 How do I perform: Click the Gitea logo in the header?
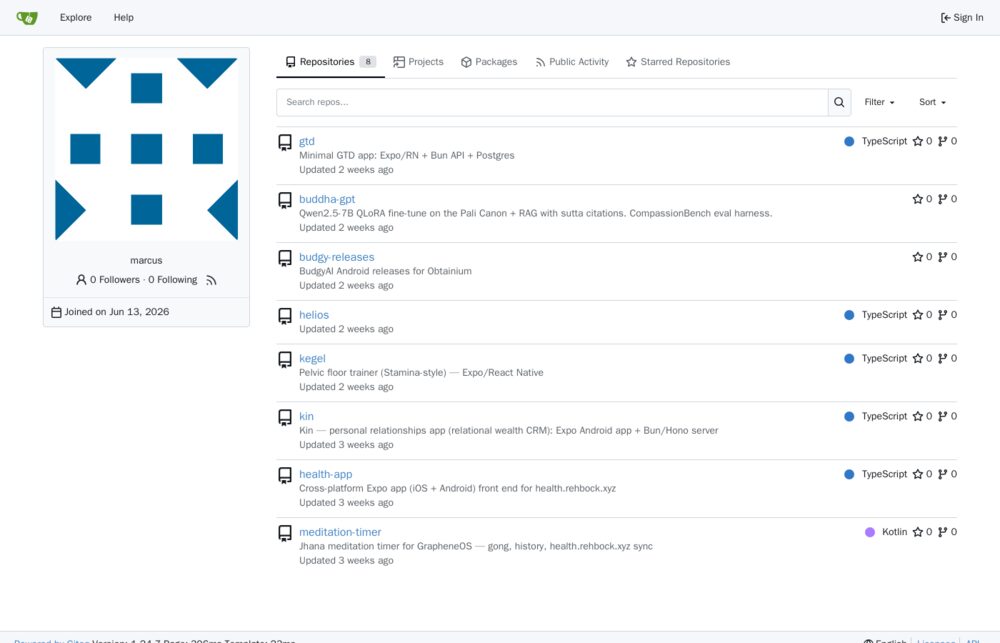click(27, 18)
